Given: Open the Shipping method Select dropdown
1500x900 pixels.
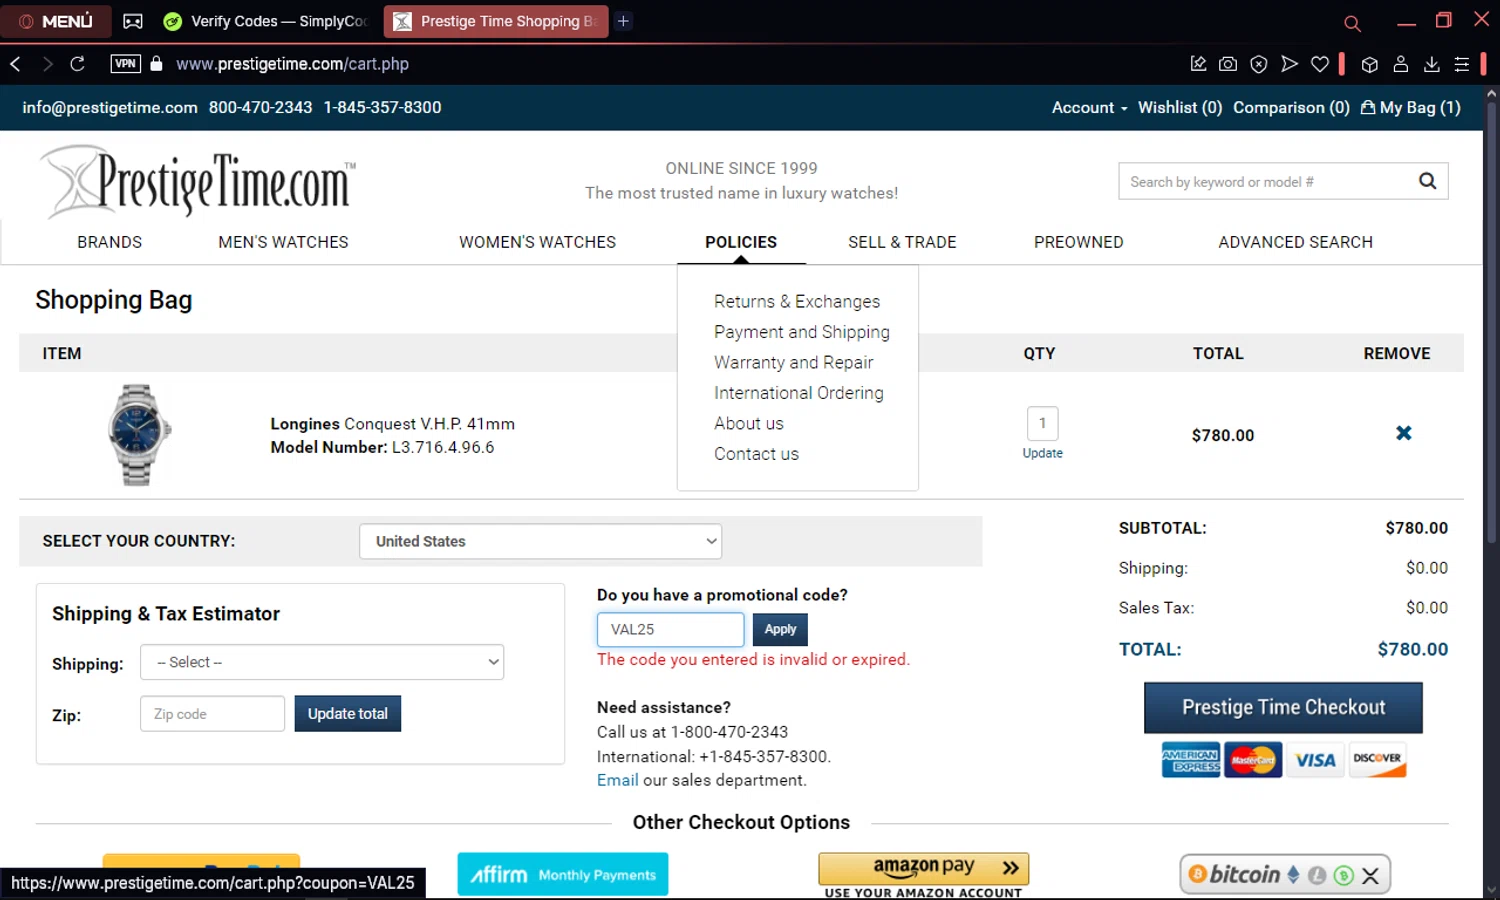Looking at the screenshot, I should click(x=322, y=662).
